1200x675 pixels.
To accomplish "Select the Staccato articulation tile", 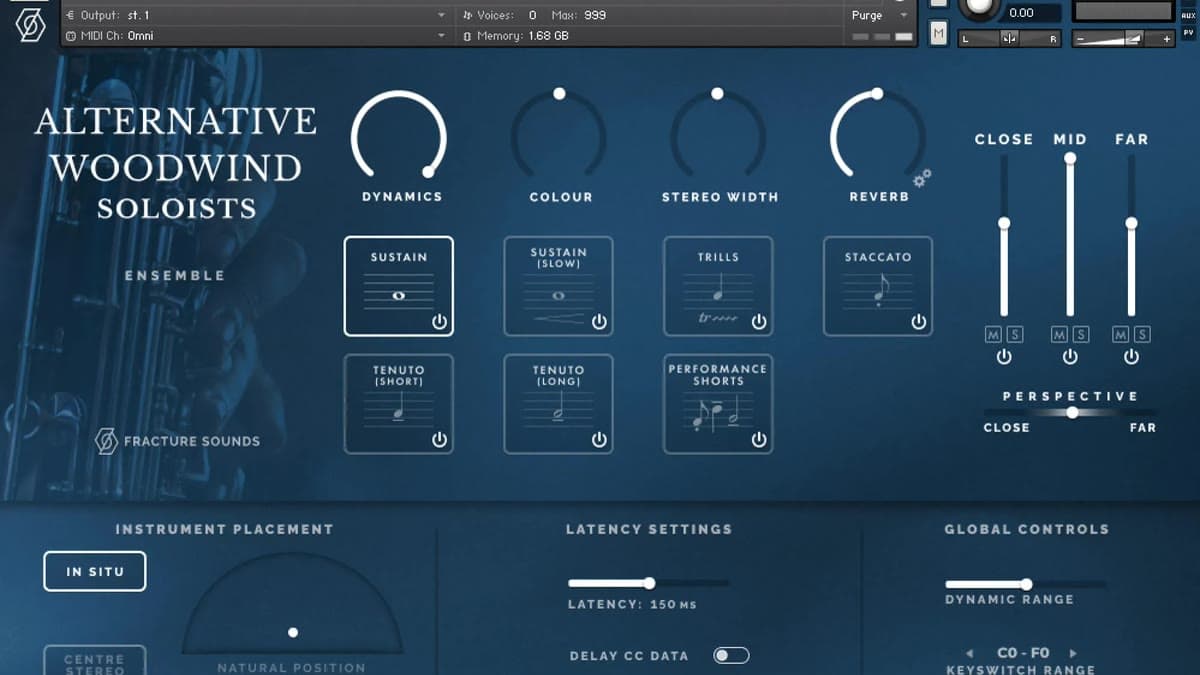I will [878, 286].
